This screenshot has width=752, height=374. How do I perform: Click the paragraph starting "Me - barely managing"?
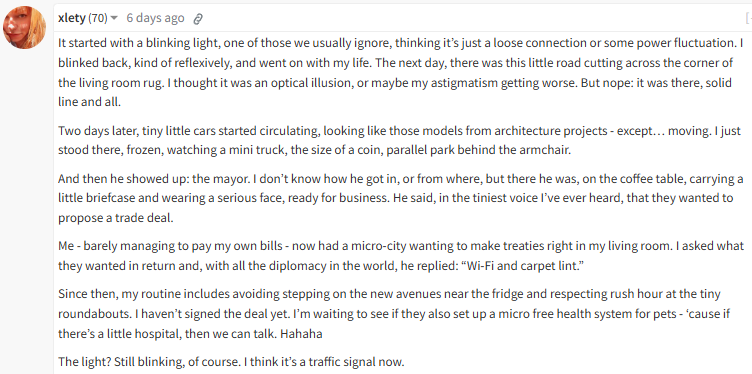401,256
